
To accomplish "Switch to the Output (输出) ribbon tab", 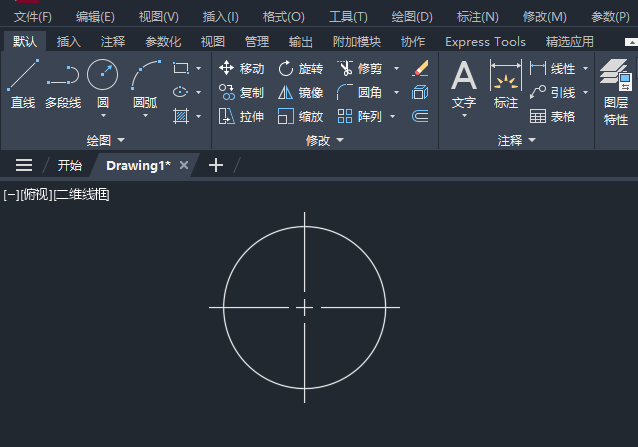I will coord(301,41).
